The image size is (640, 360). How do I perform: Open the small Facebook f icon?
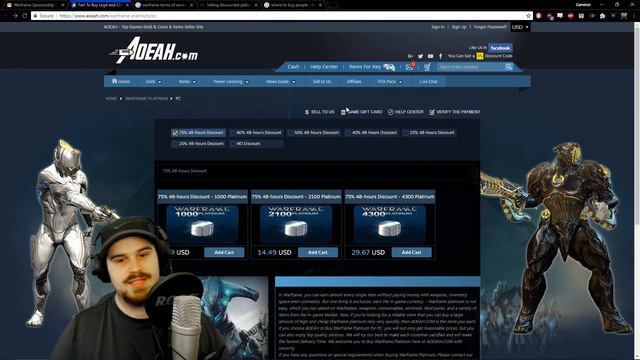coord(440,56)
